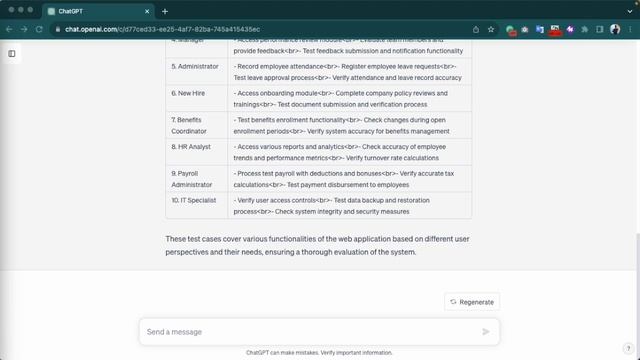
Task: Click the 'Verify user access controls' cell
Action: coord(349,206)
